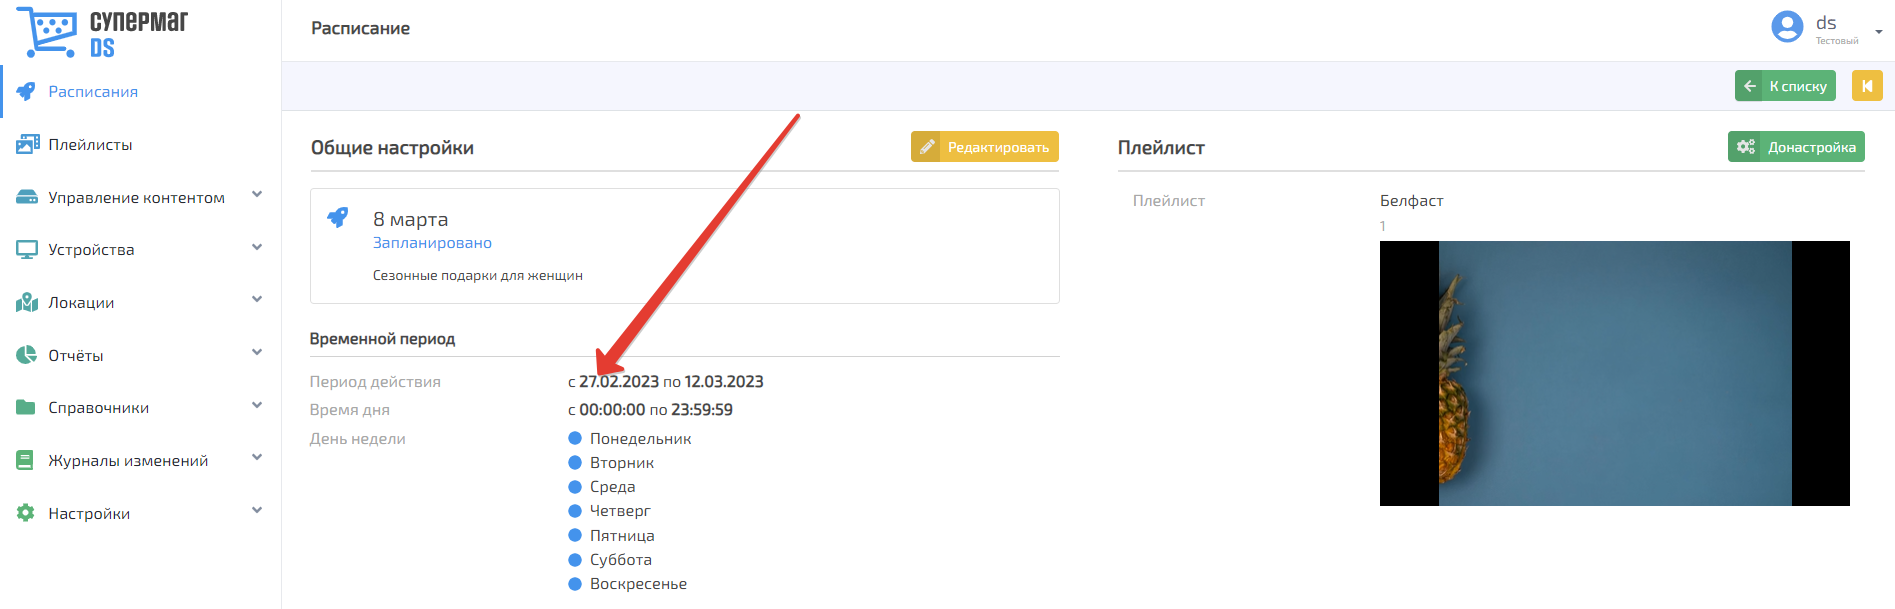Click the end time 23:59:59
Image resolution: width=1895 pixels, height=609 pixels.
click(702, 410)
